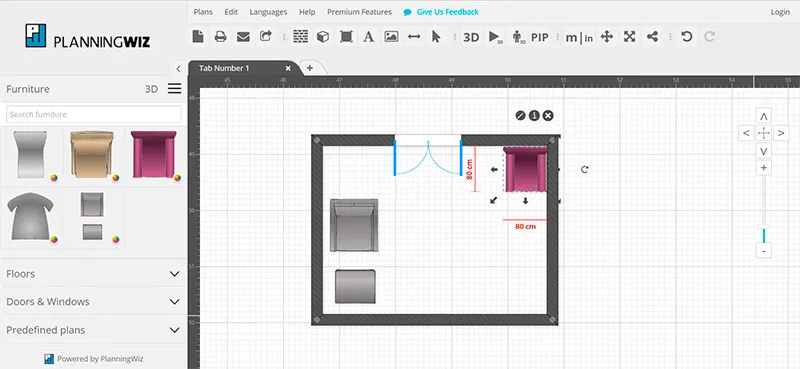Zoom in with the plus button
This screenshot has height=369, width=800.
click(764, 168)
